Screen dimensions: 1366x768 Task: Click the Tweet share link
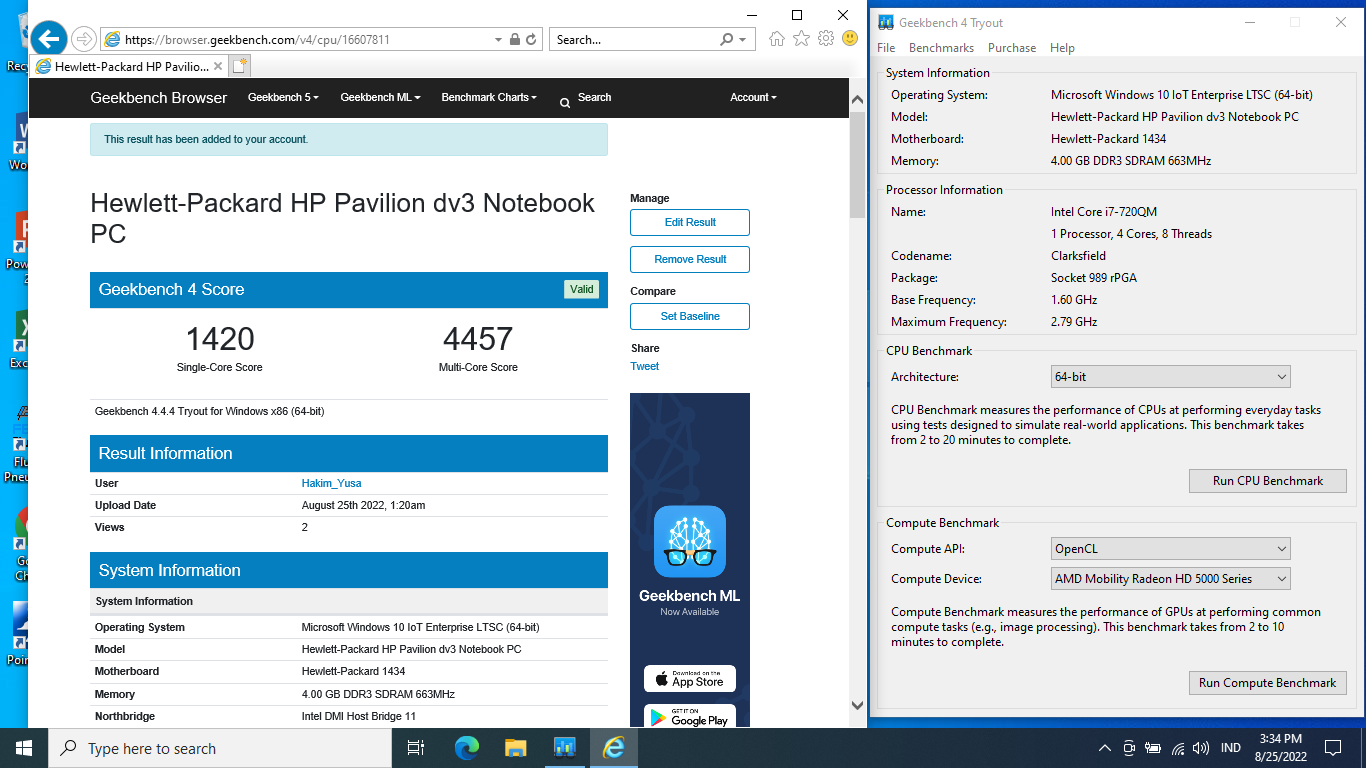645,366
